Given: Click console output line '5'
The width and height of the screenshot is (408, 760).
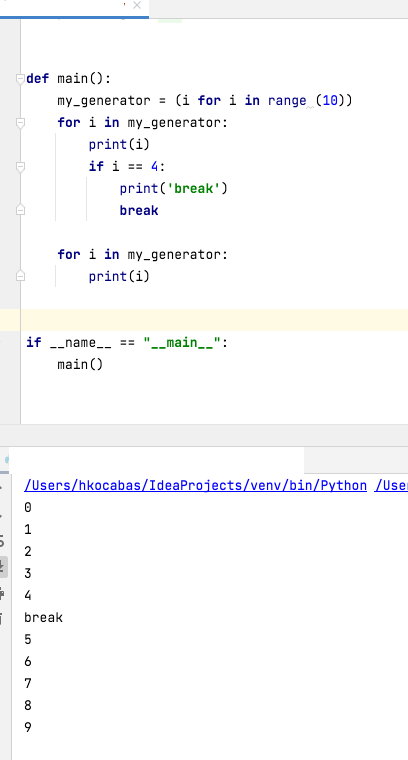Looking at the screenshot, I should coord(28,640).
